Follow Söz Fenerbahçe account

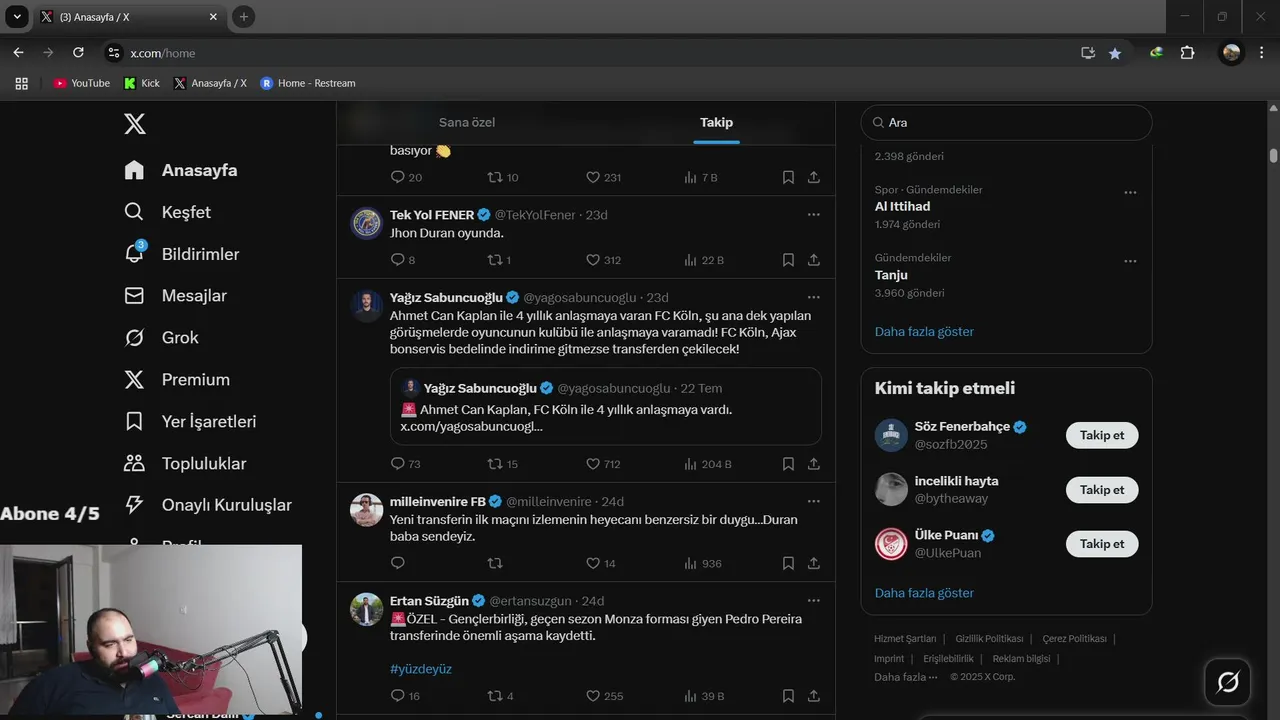[1102, 435]
